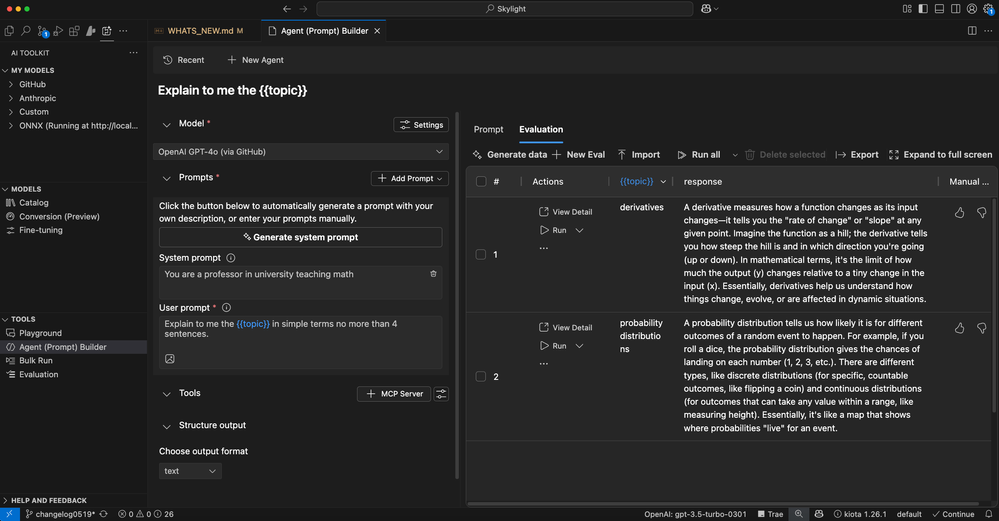The image size is (999, 521).
Task: Open the Azure view icon
Action: coord(90,31)
